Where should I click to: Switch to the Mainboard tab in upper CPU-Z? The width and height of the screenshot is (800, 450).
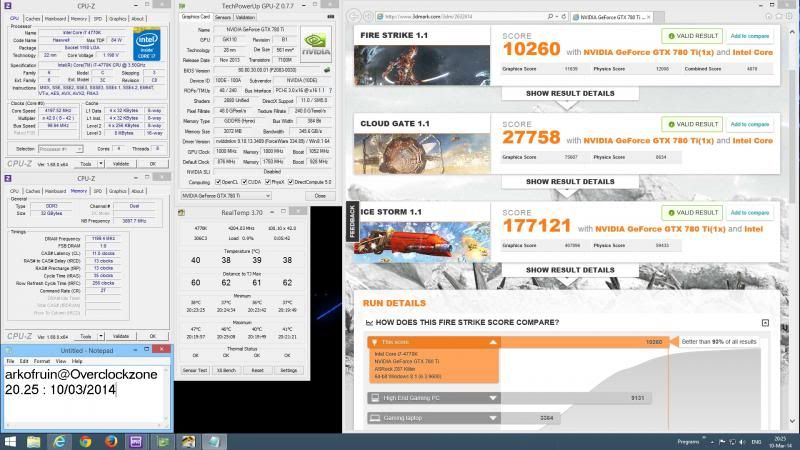[x=55, y=19]
